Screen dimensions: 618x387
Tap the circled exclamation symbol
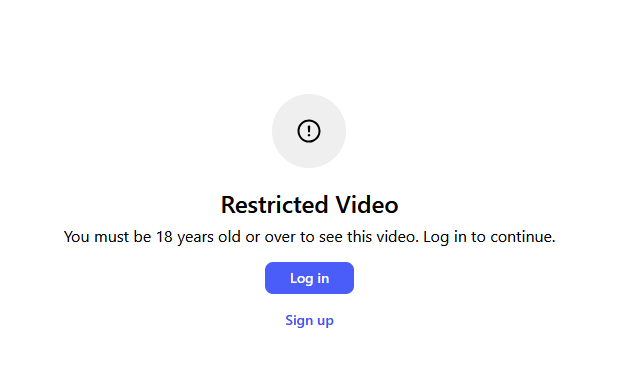tap(309, 131)
